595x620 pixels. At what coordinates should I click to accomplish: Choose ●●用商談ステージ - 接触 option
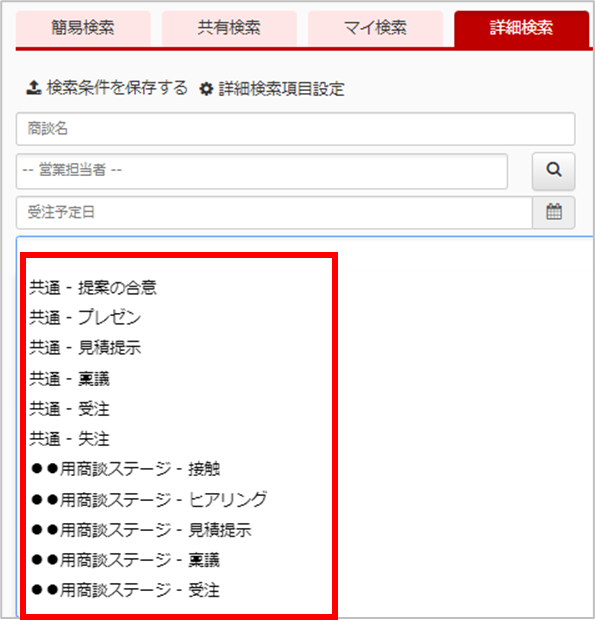[125, 469]
